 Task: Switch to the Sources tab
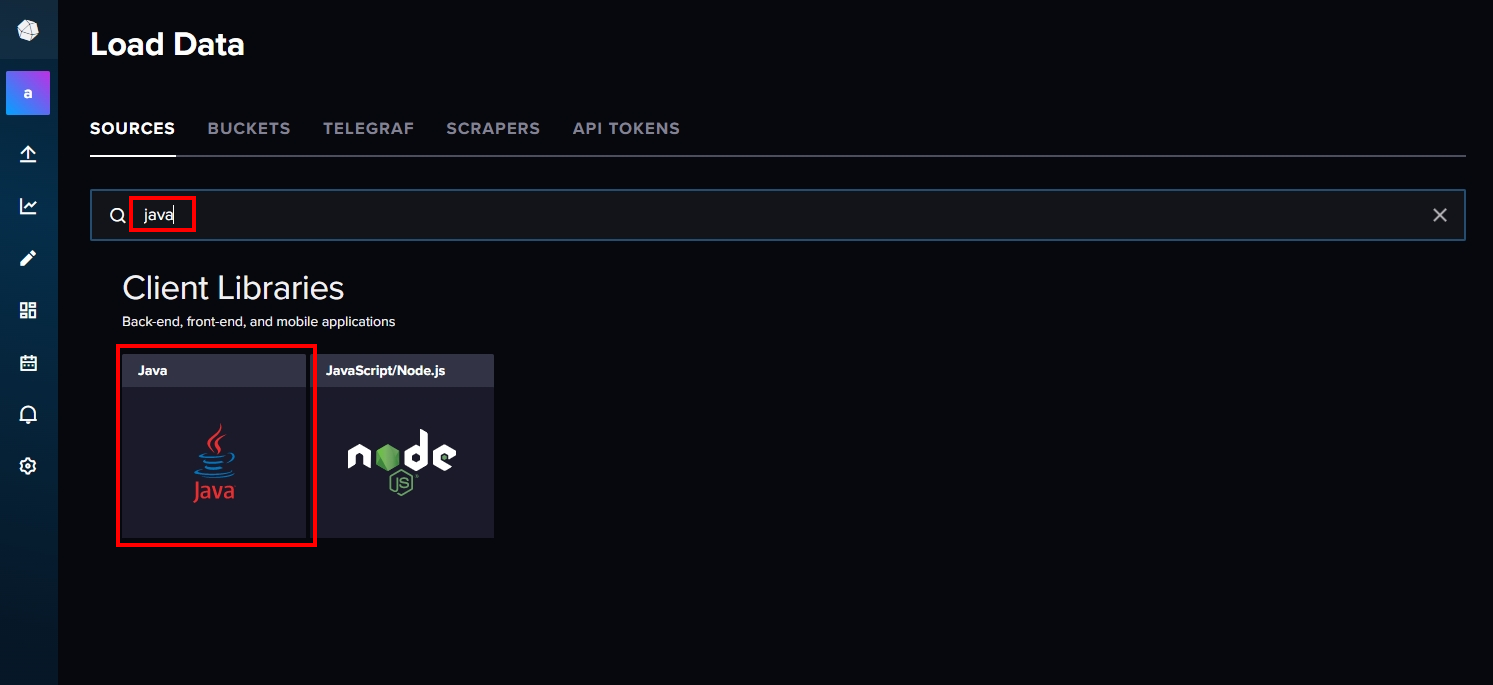pyautogui.click(x=132, y=129)
